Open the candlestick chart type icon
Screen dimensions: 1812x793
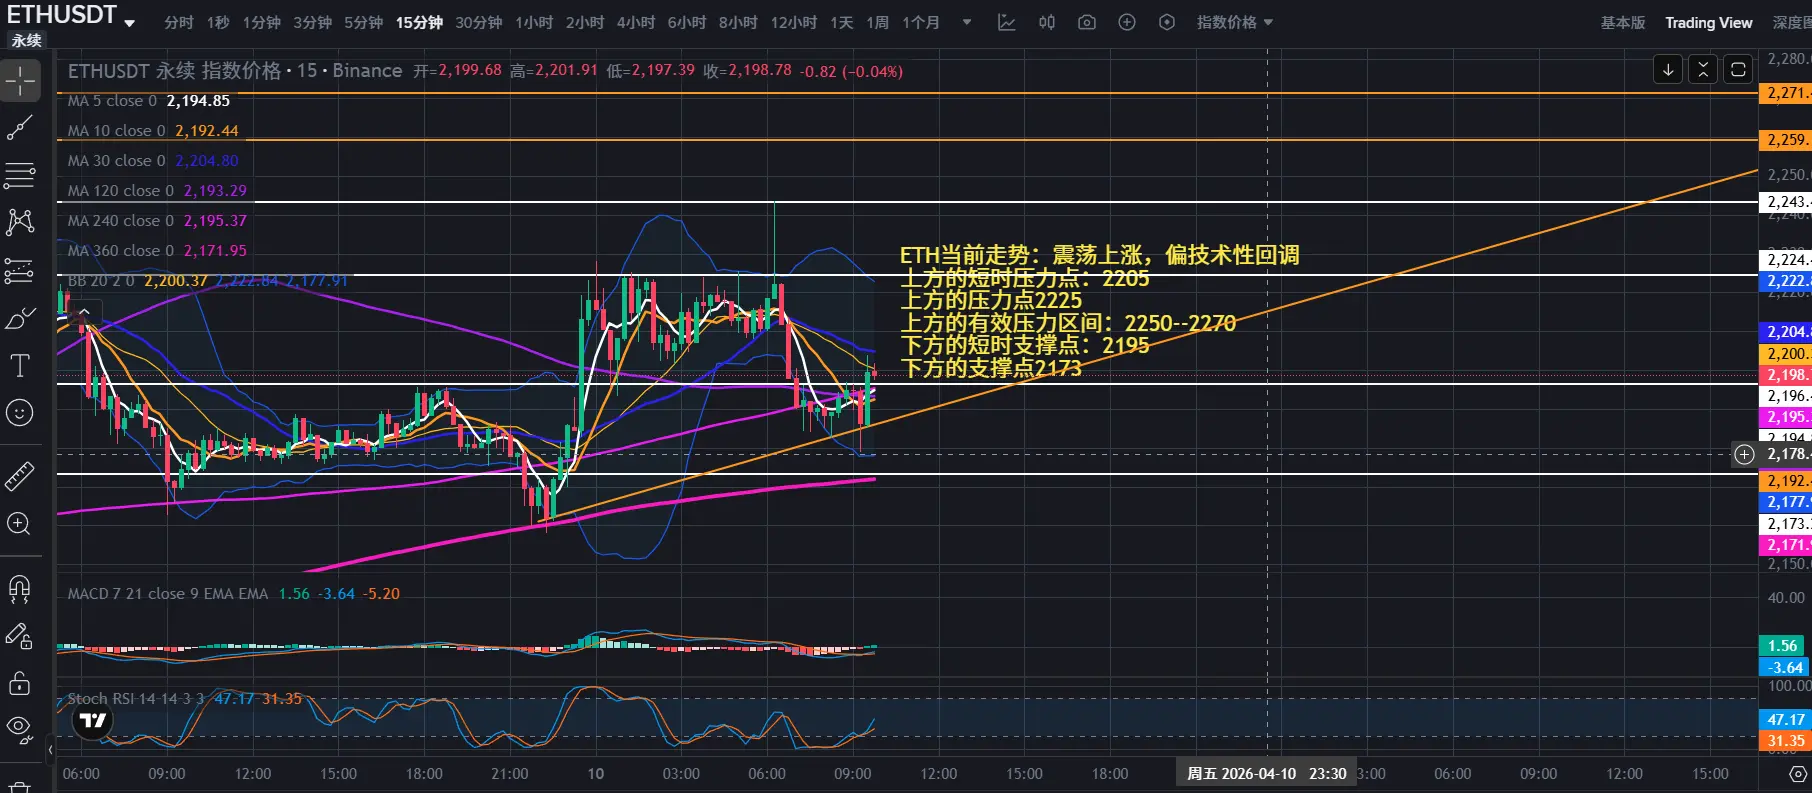click(x=1047, y=22)
